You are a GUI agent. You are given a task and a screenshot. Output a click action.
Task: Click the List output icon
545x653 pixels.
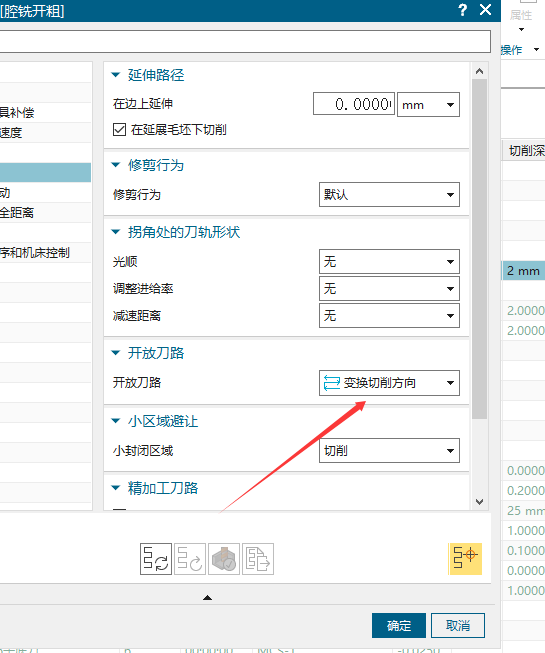[x=258, y=559]
